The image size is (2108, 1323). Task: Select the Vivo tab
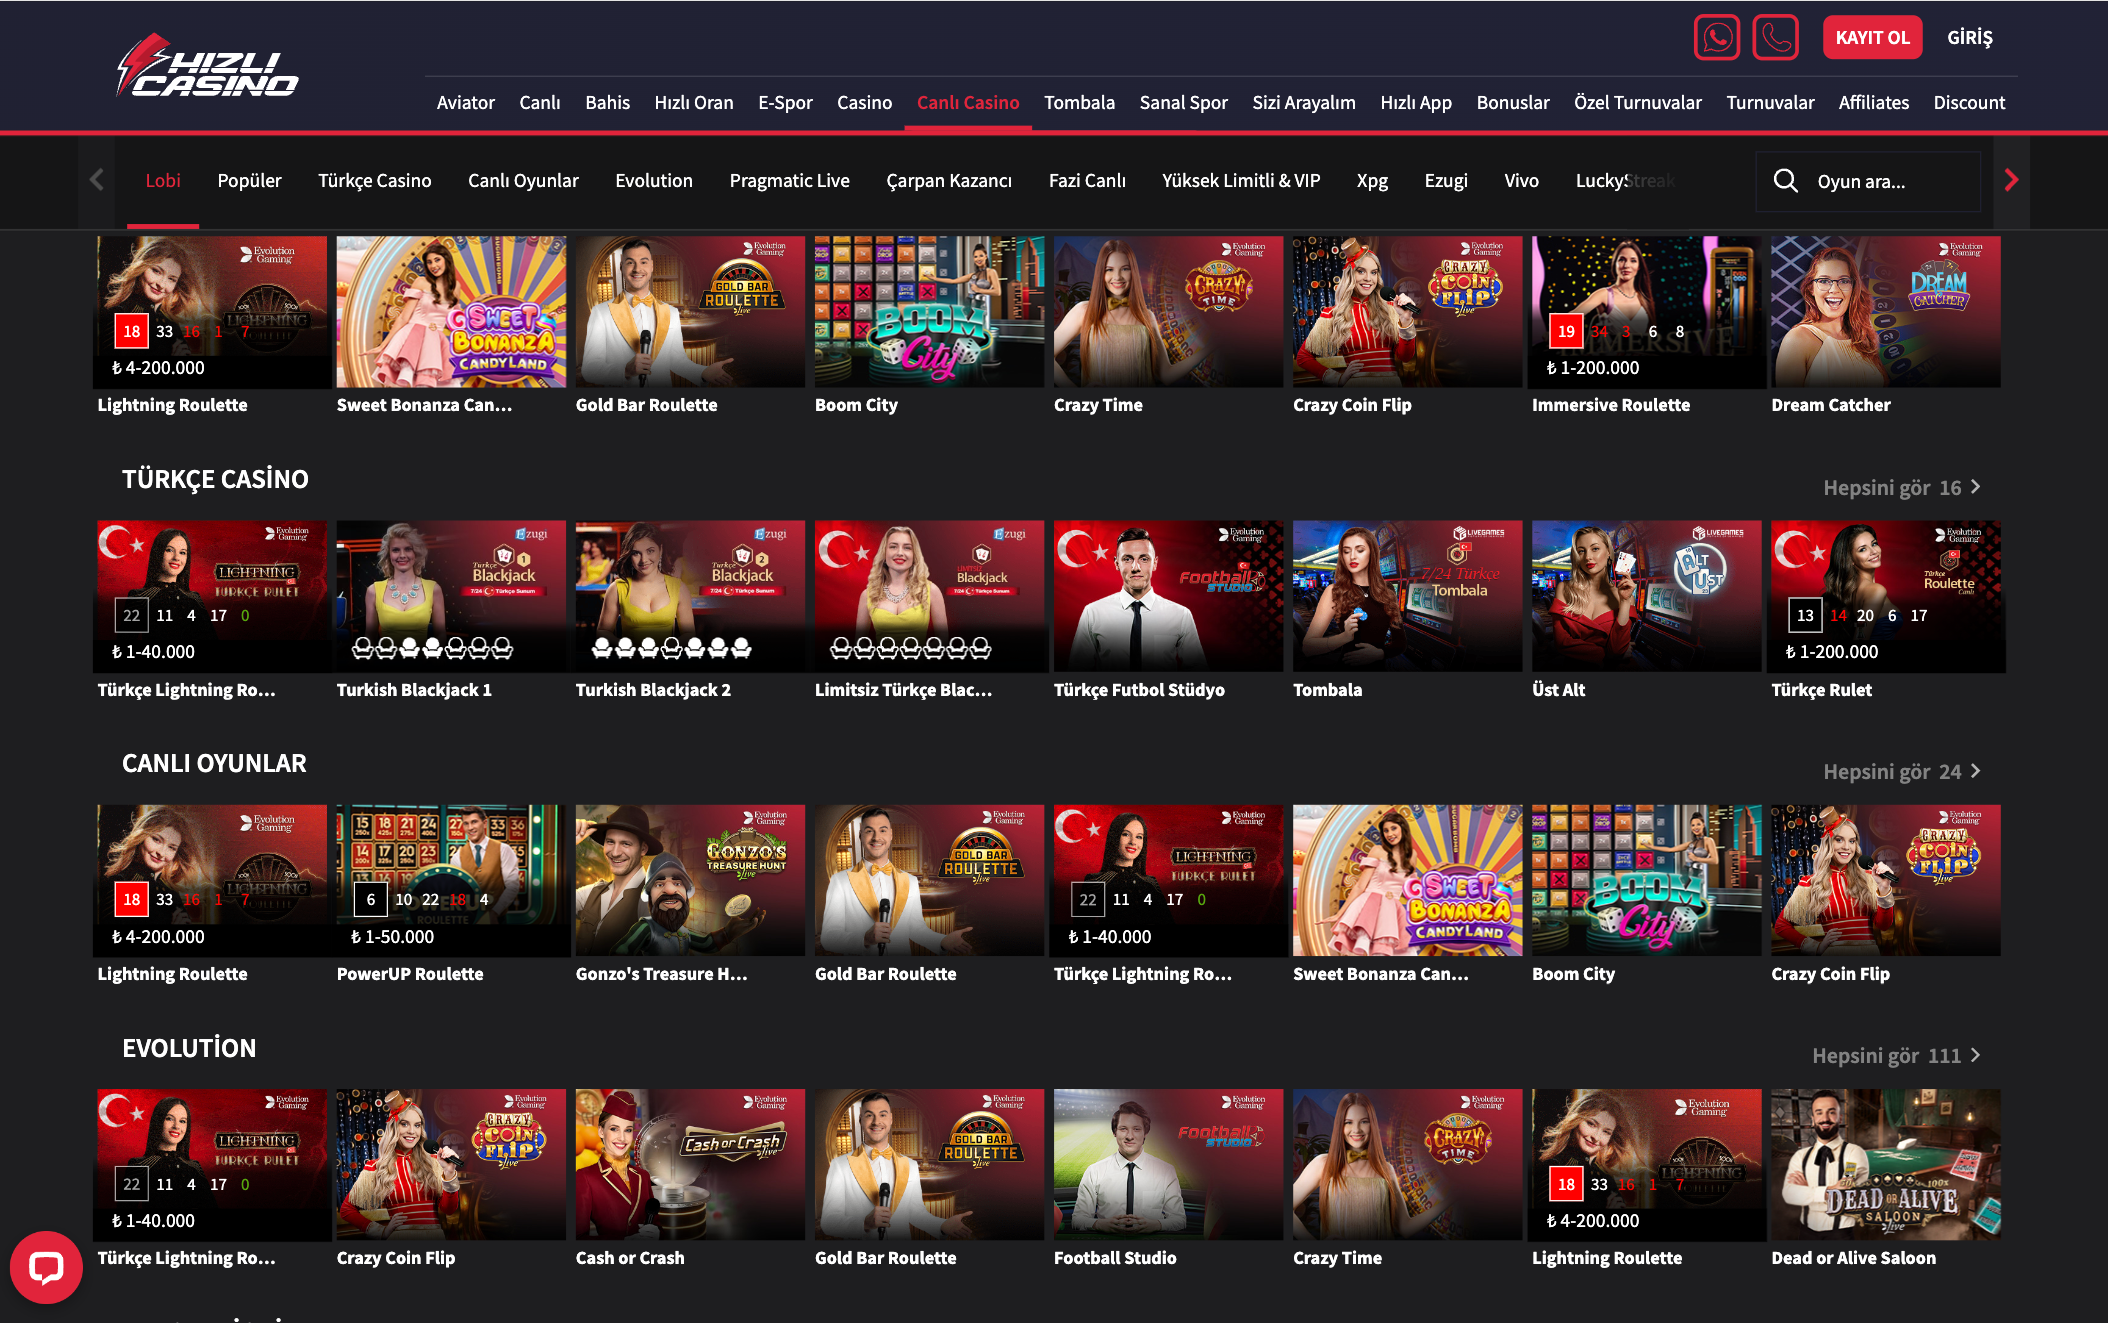tap(1521, 181)
